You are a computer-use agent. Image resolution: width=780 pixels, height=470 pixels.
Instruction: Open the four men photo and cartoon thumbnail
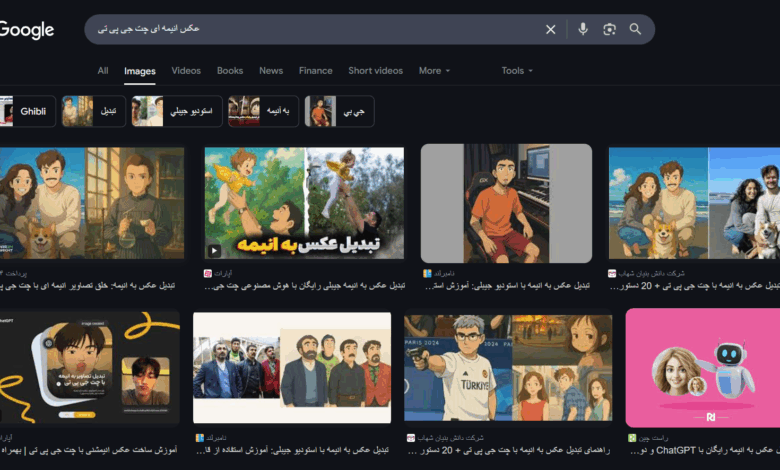pos(292,368)
